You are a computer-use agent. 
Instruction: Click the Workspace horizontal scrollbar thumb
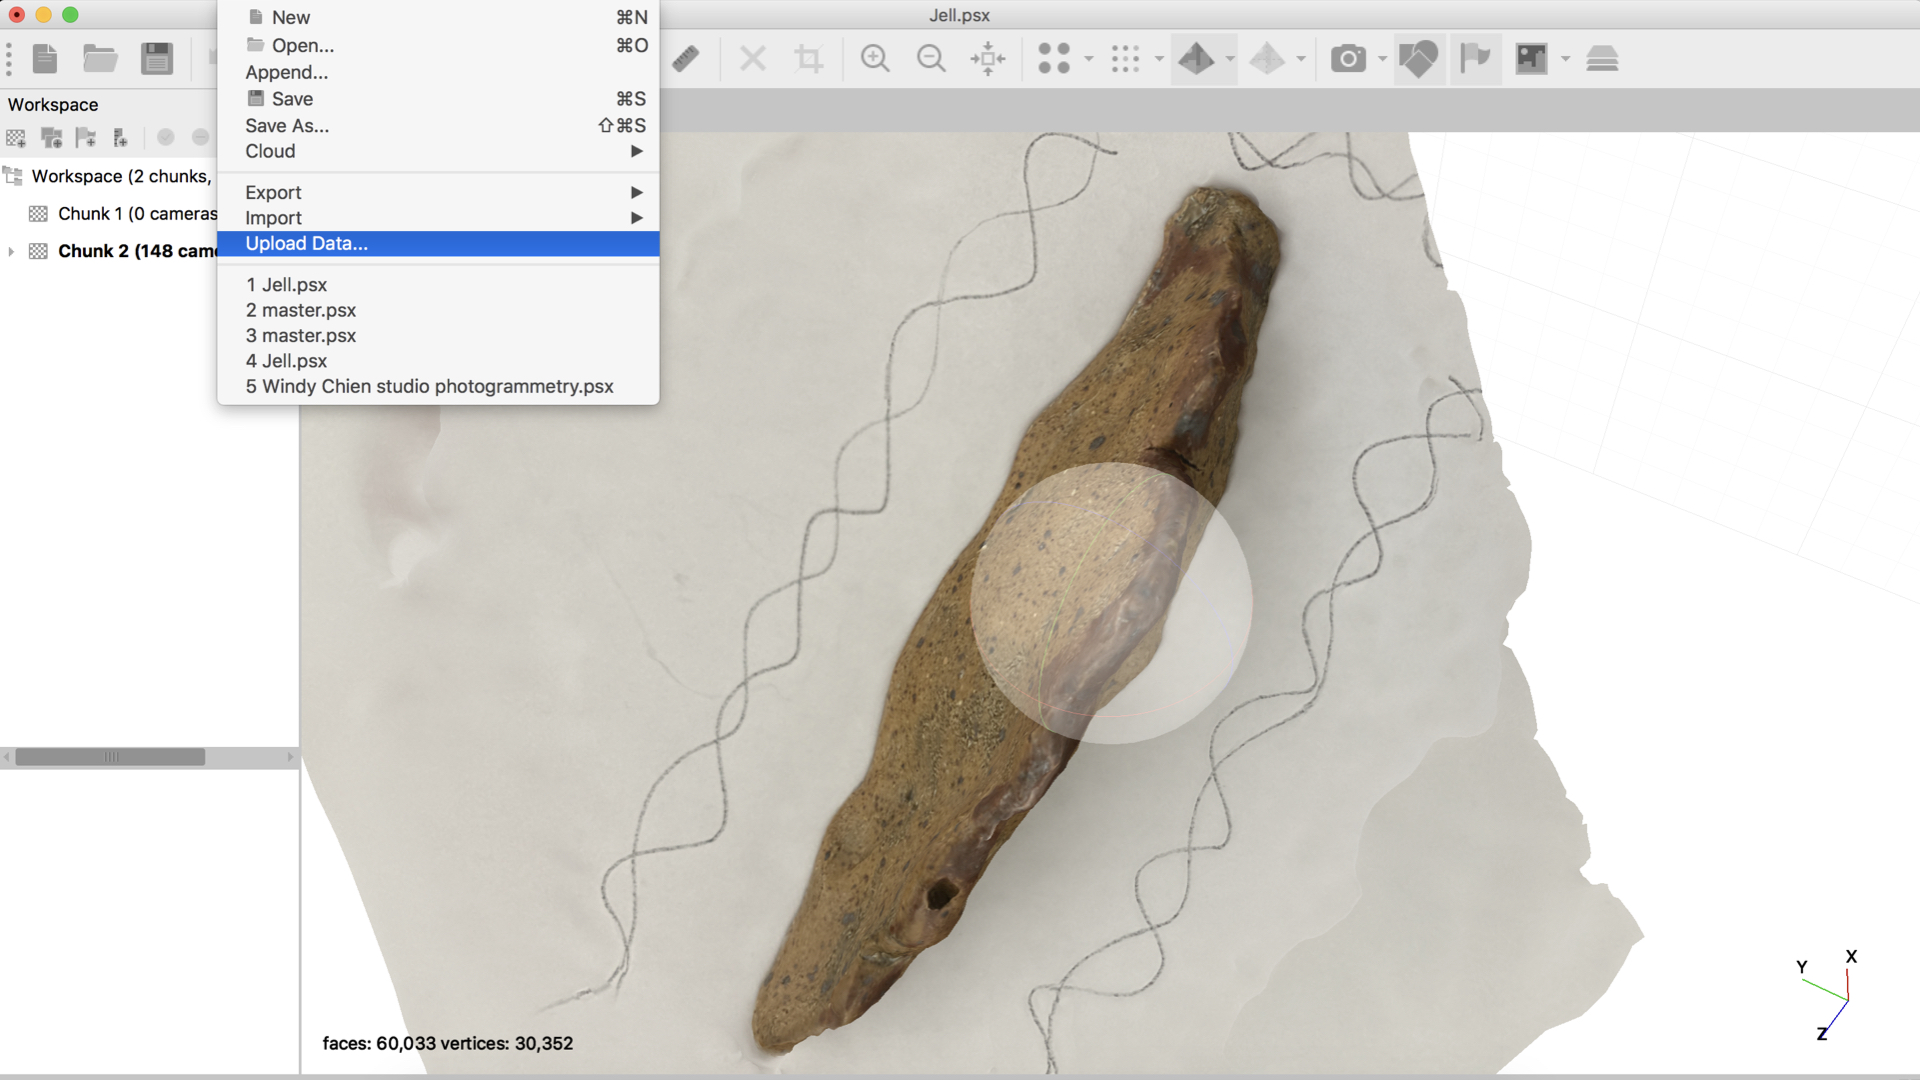[x=110, y=757]
